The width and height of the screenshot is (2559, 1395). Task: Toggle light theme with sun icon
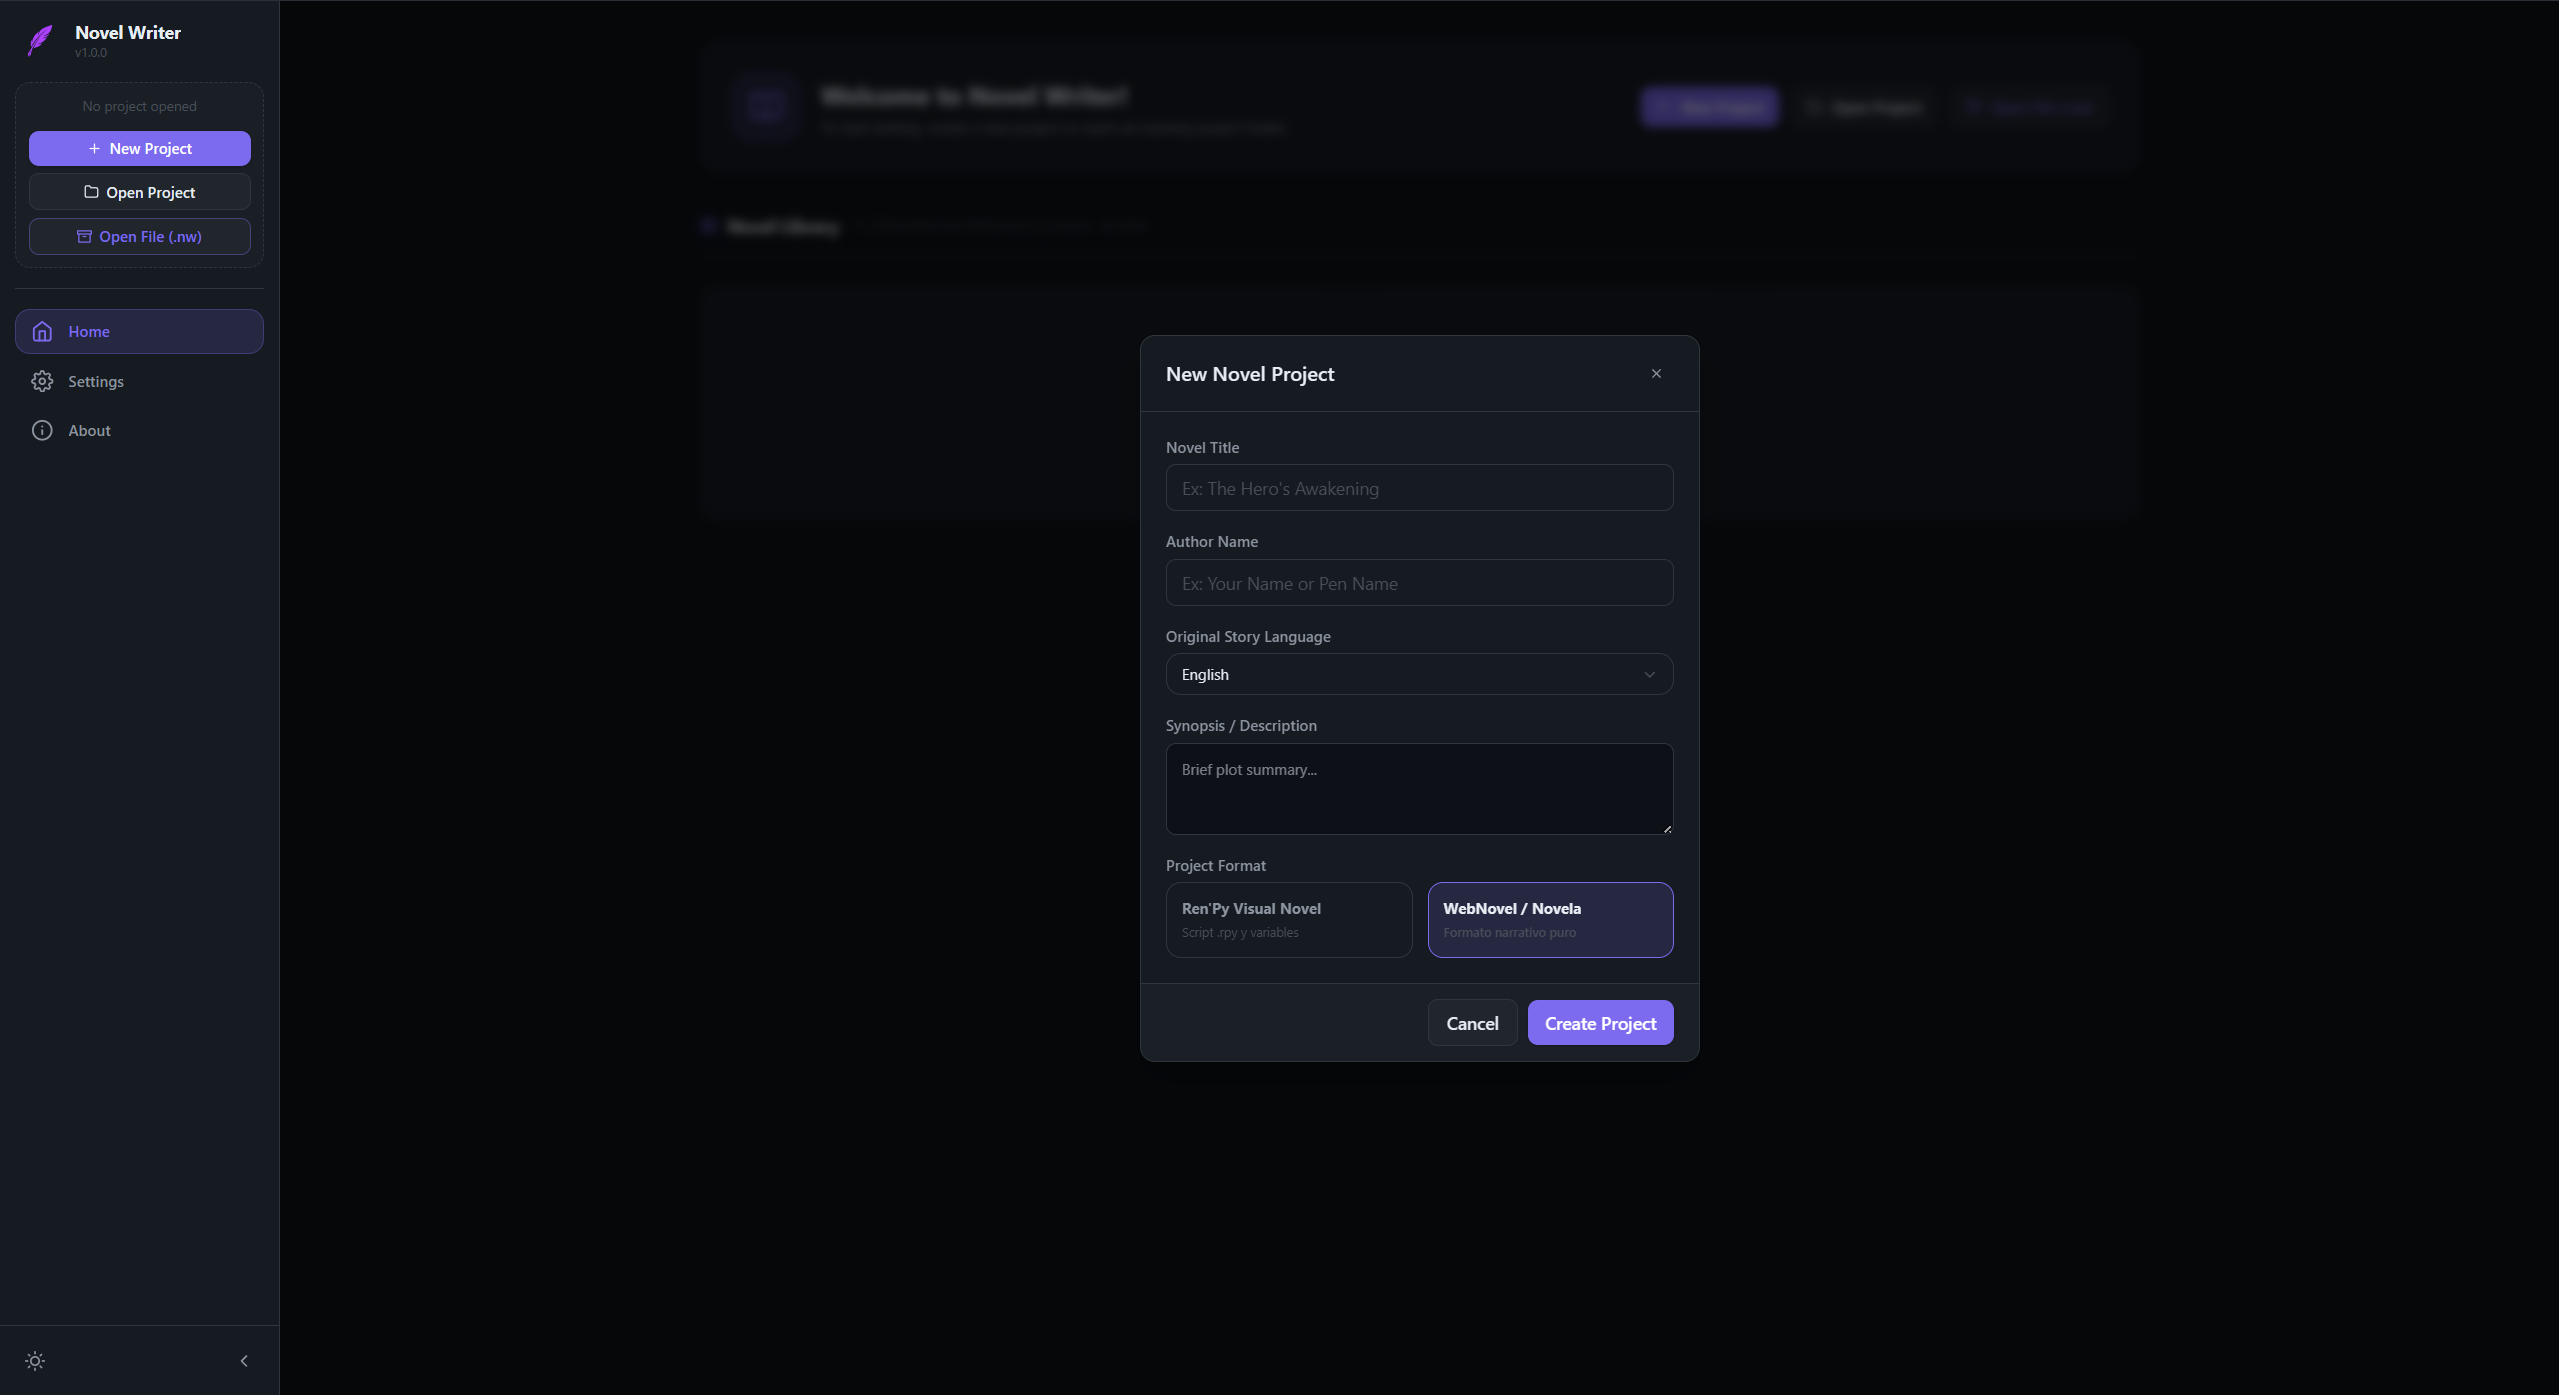(35, 1360)
